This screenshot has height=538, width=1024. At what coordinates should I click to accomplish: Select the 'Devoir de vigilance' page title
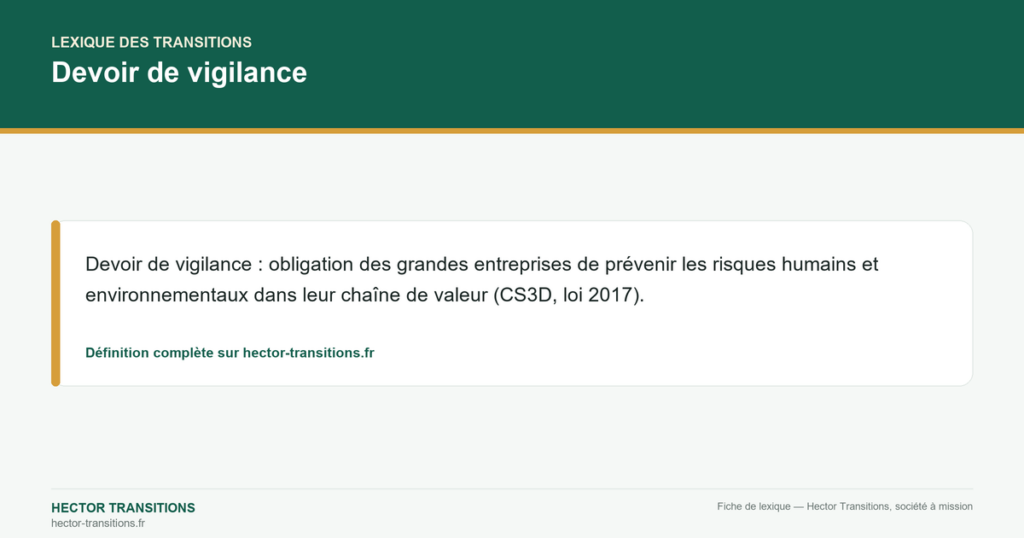click(179, 72)
